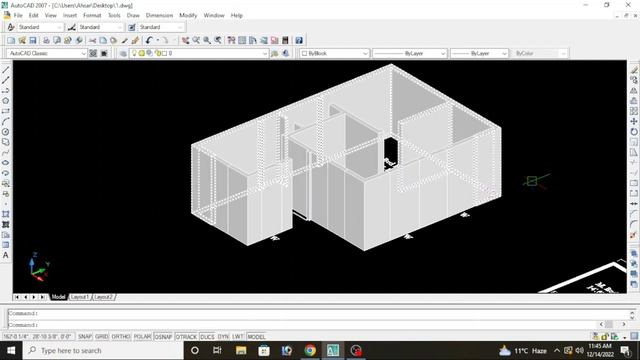Click the Match Properties brush icon
Image resolution: width=640 pixels, height=360 pixels.
coord(124,40)
